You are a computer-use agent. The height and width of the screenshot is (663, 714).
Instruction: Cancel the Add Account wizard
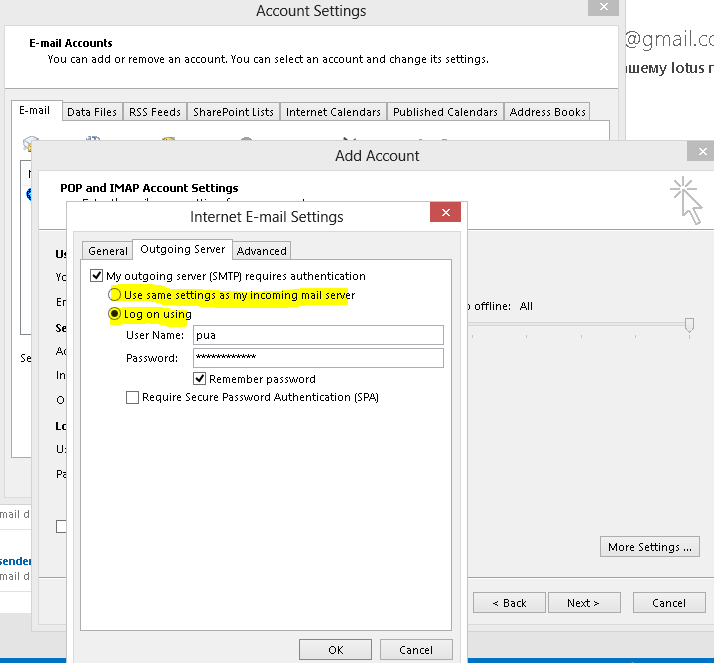668,603
